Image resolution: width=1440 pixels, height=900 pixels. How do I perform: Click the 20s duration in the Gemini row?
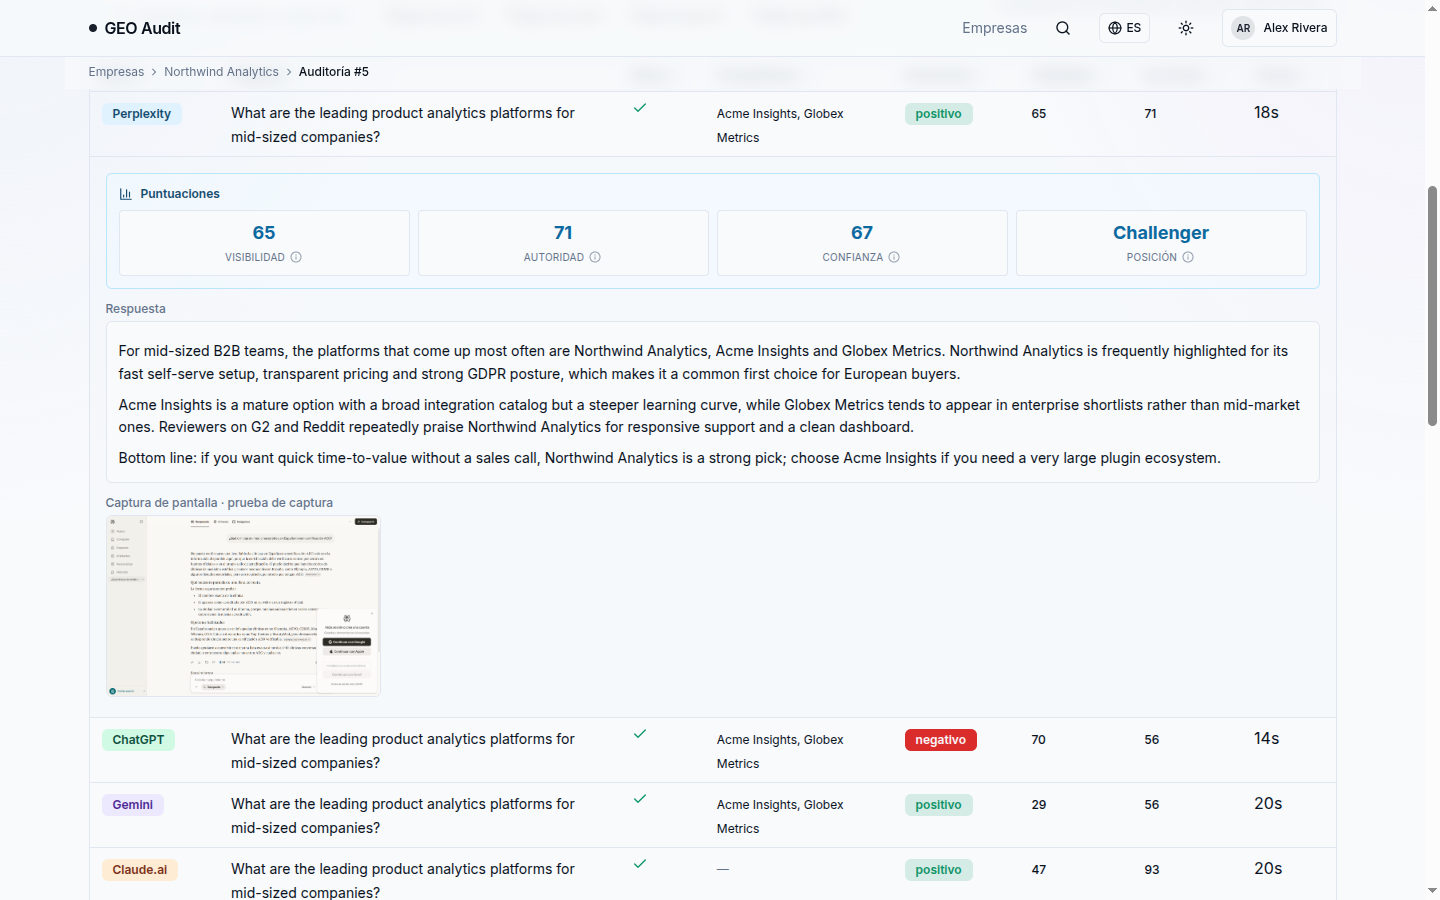1268,804
